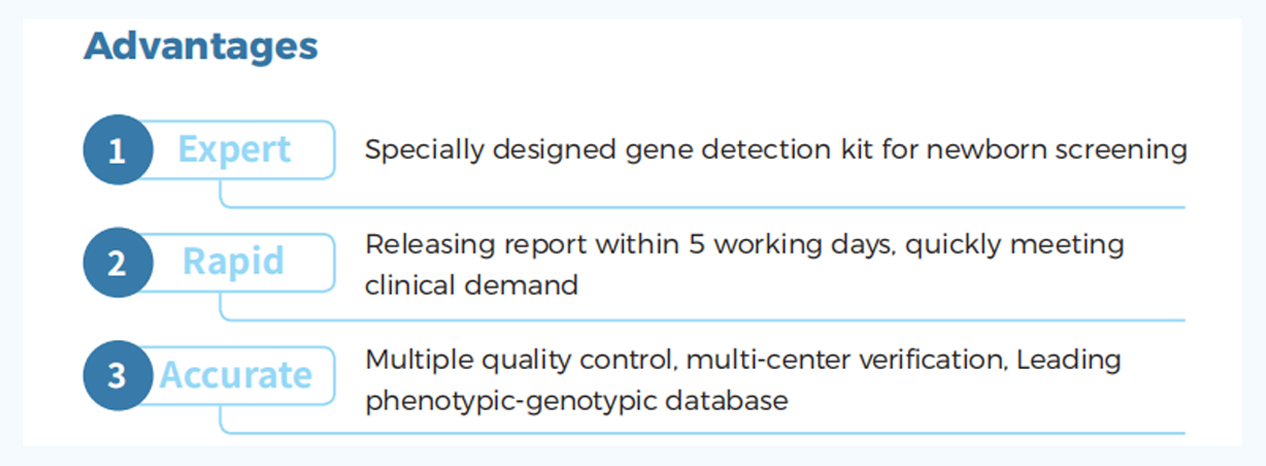This screenshot has width=1266, height=466.
Task: Select the number 2 circle badge
Action: (x=117, y=263)
